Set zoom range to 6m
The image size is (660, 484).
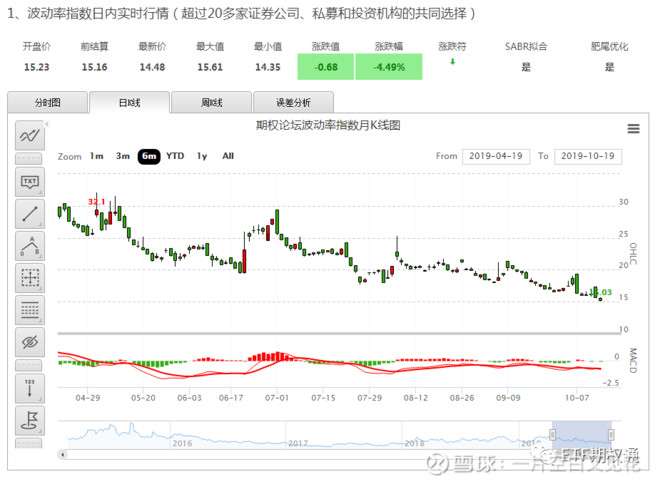149,156
